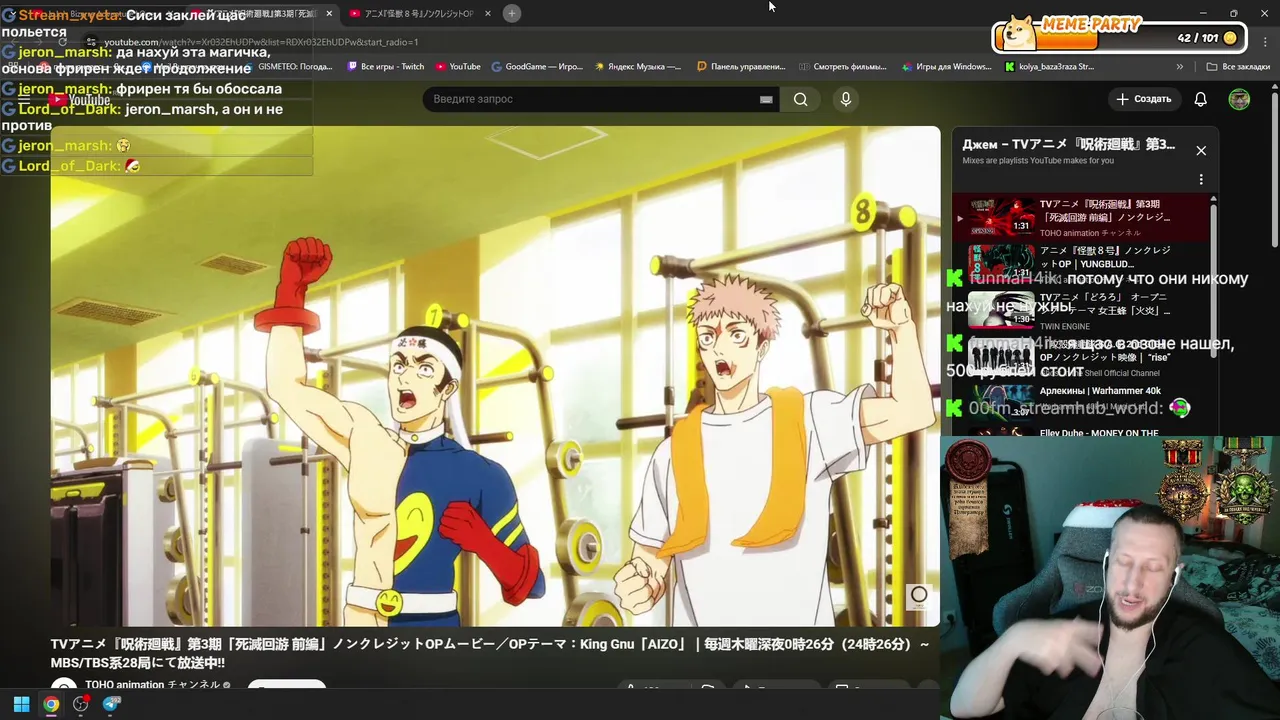1280x720 pixels.
Task: Click the video title text
Action: pyautogui.click(x=490, y=654)
